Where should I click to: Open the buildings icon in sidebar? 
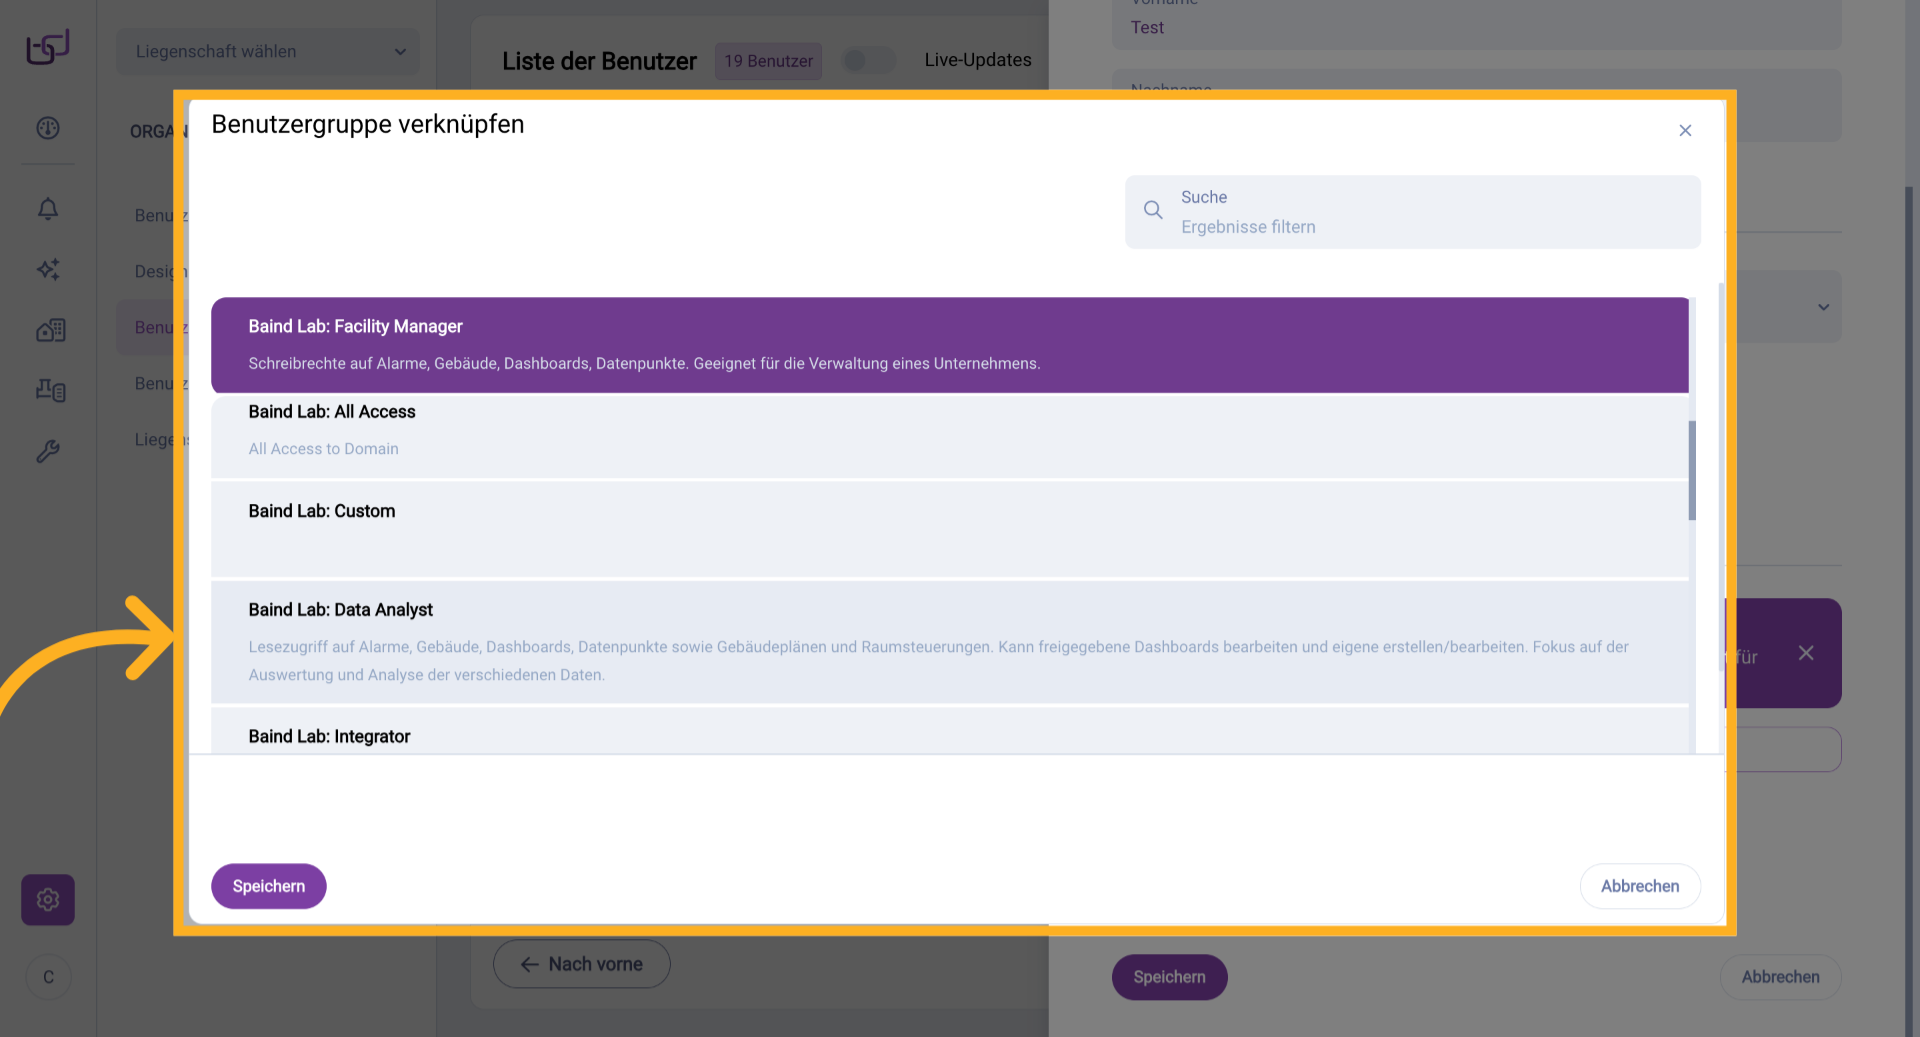pos(50,330)
